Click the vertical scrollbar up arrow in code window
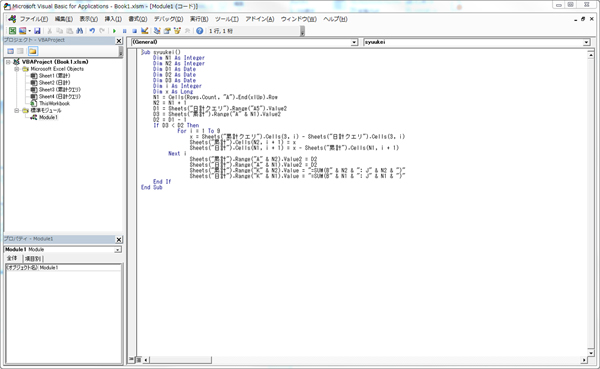Screen dimensions: 600x369 591,55
